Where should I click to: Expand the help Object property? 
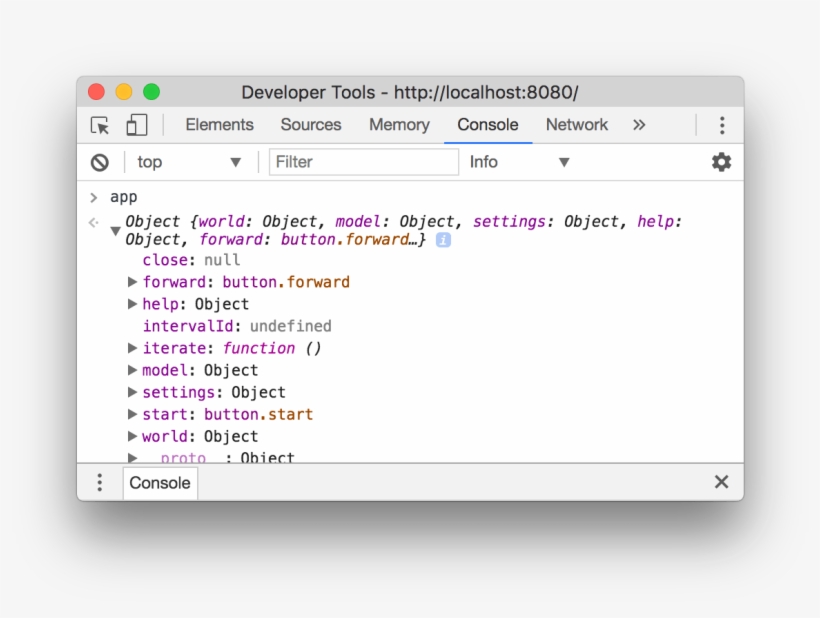[133, 304]
